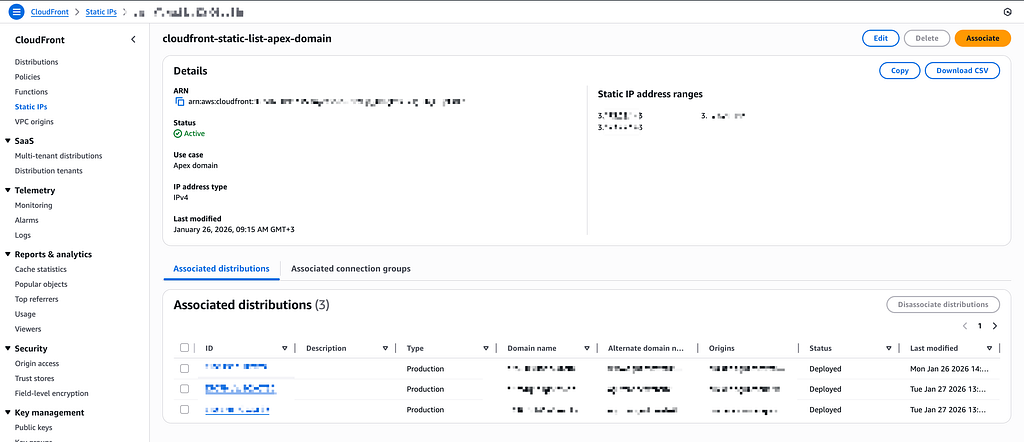Open Viewers in the sidebar

point(28,330)
